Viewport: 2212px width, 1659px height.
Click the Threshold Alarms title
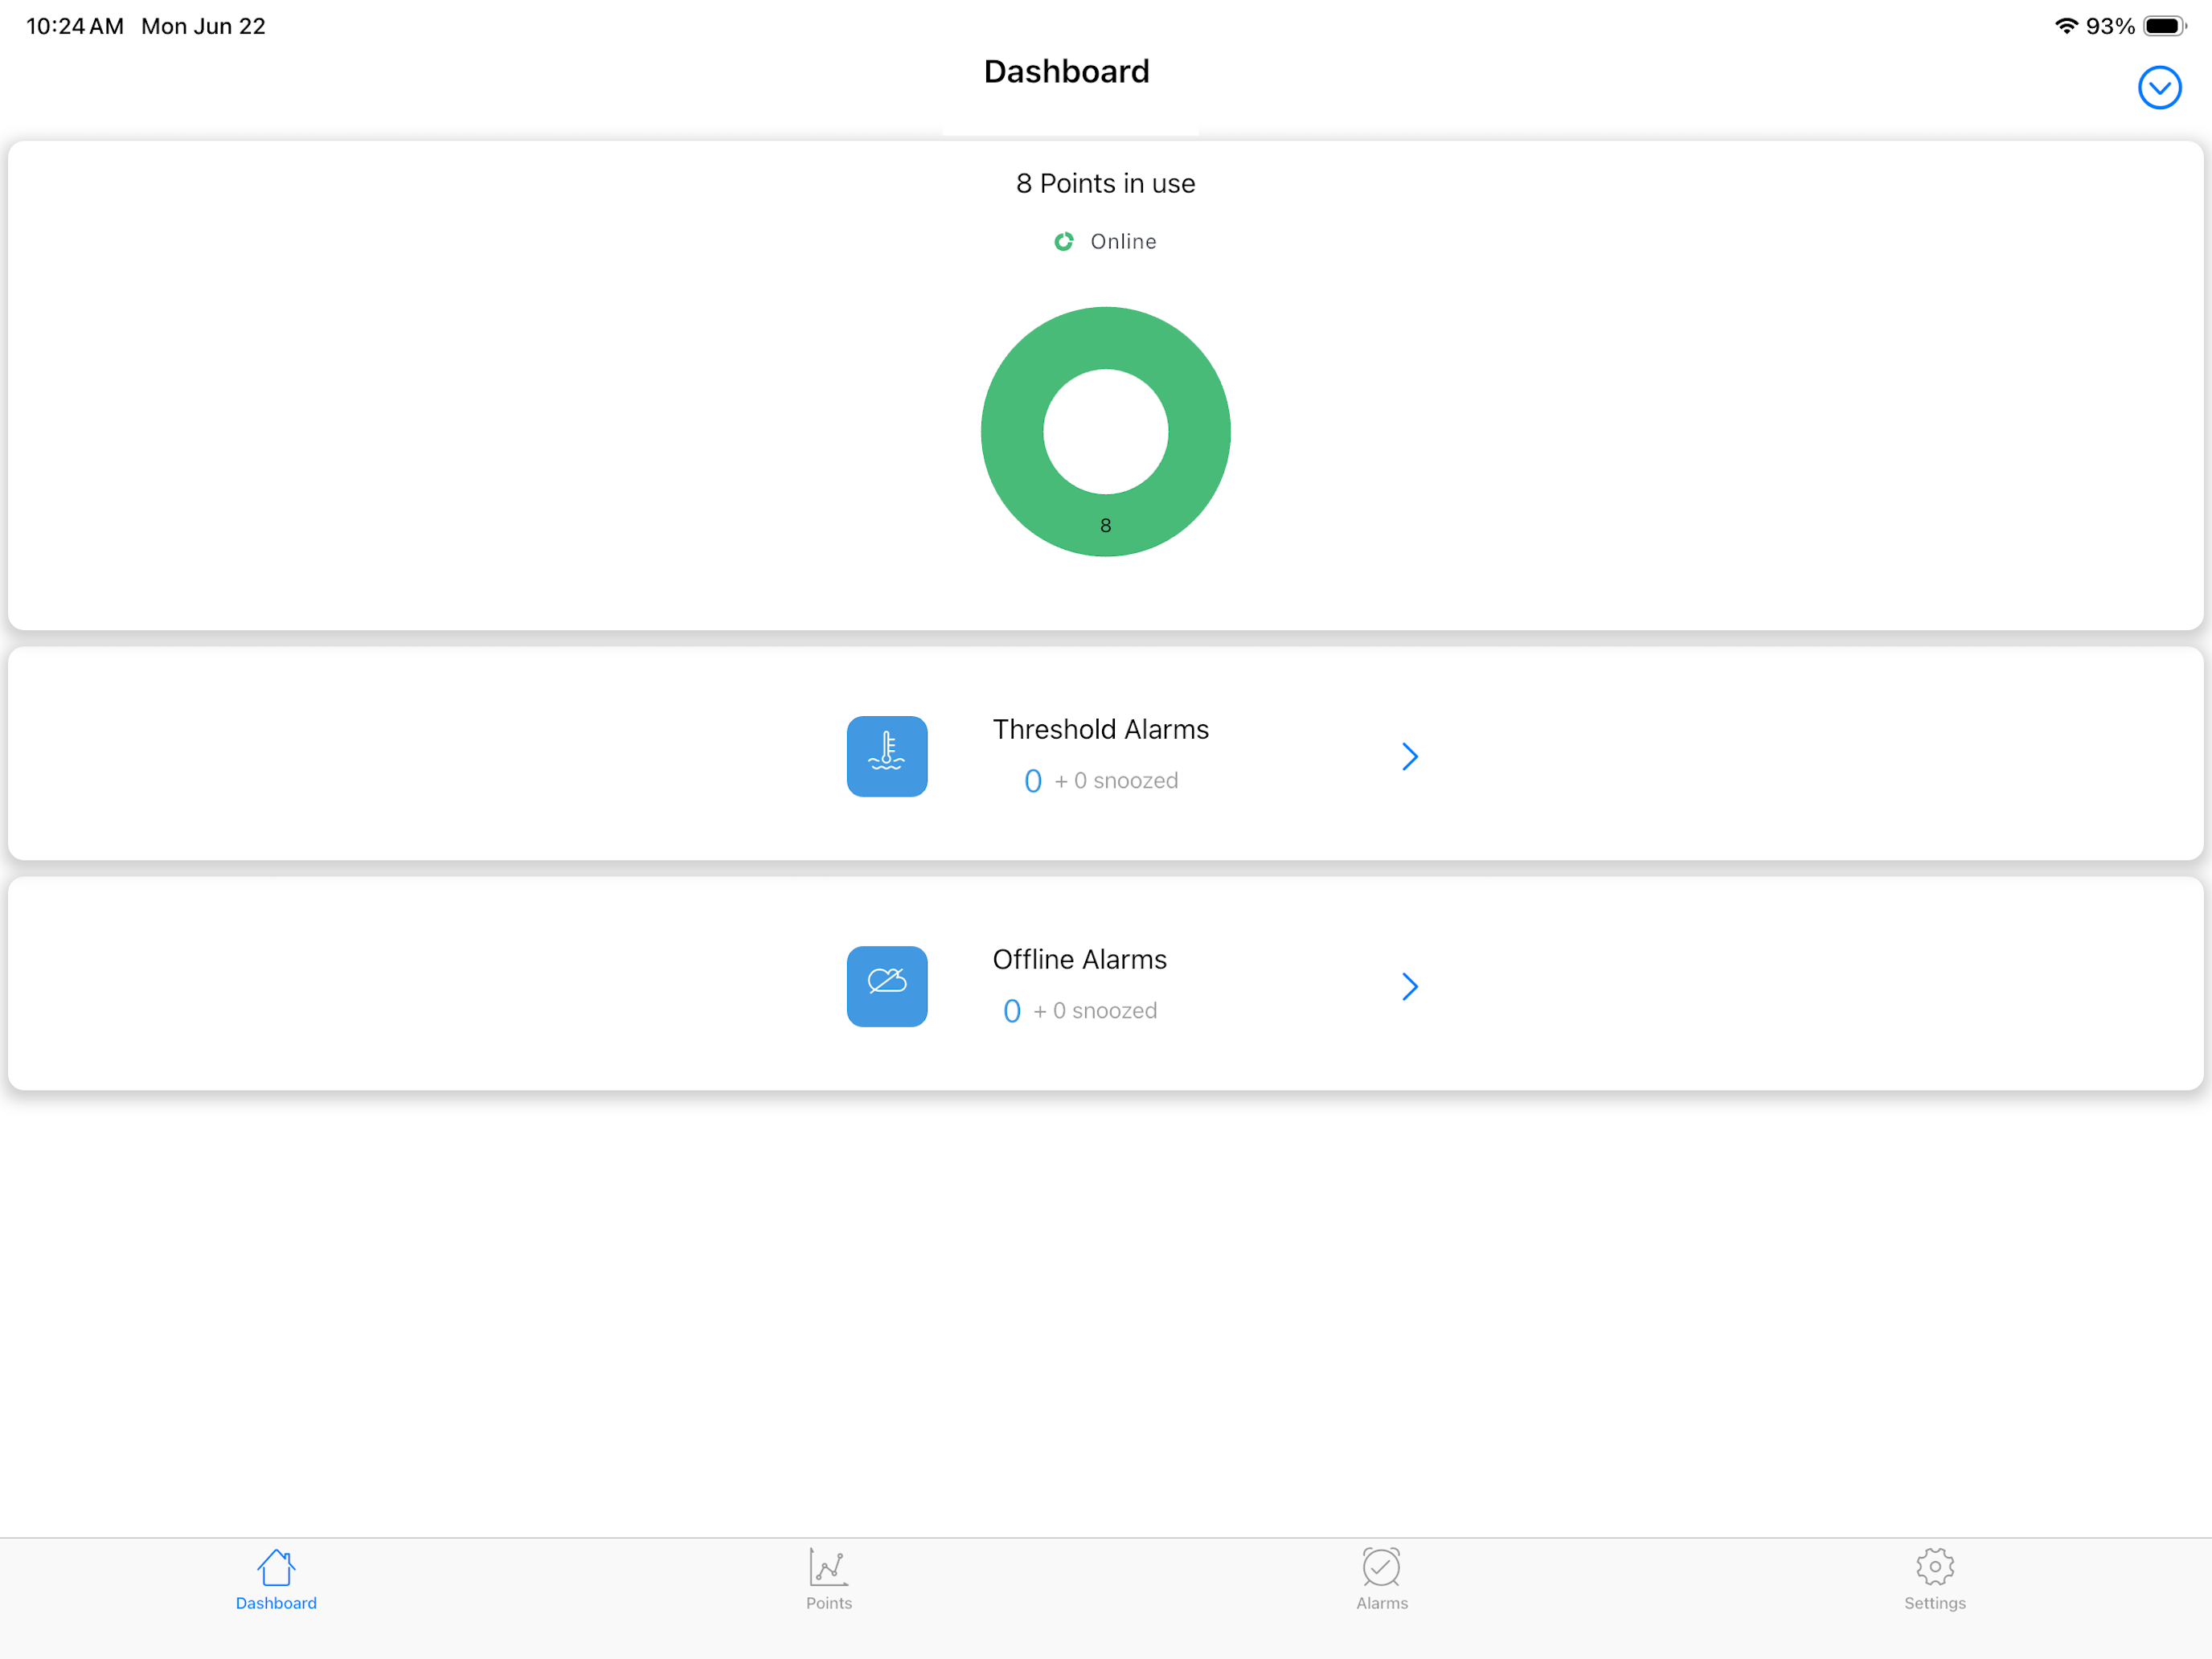(x=1100, y=729)
